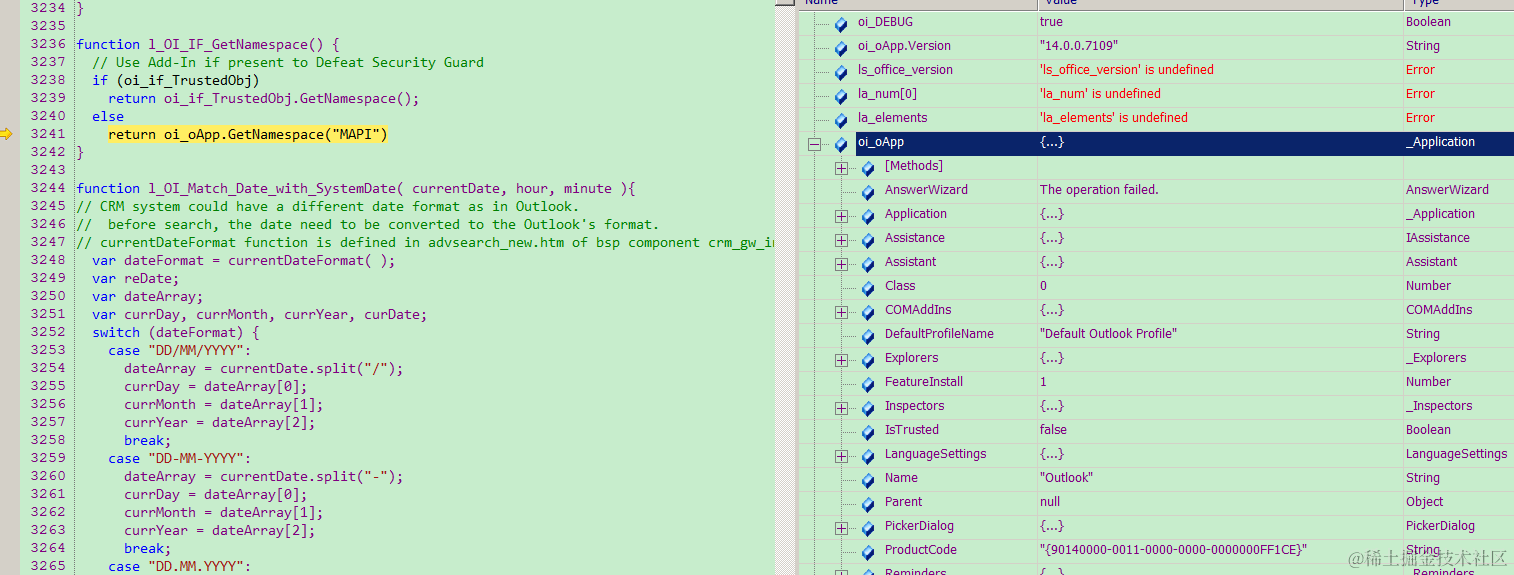Click the Class property cube icon
Screen dimensions: 1514x575
click(867, 288)
